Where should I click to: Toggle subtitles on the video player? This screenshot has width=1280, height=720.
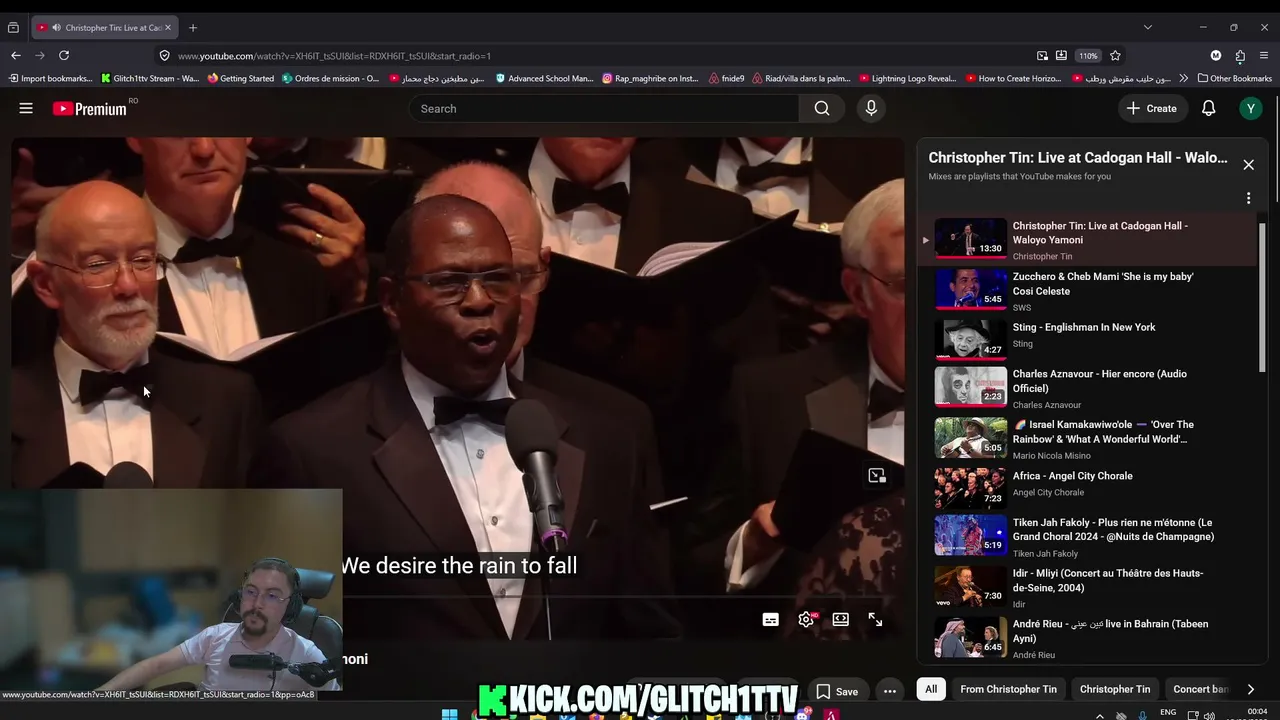point(770,620)
